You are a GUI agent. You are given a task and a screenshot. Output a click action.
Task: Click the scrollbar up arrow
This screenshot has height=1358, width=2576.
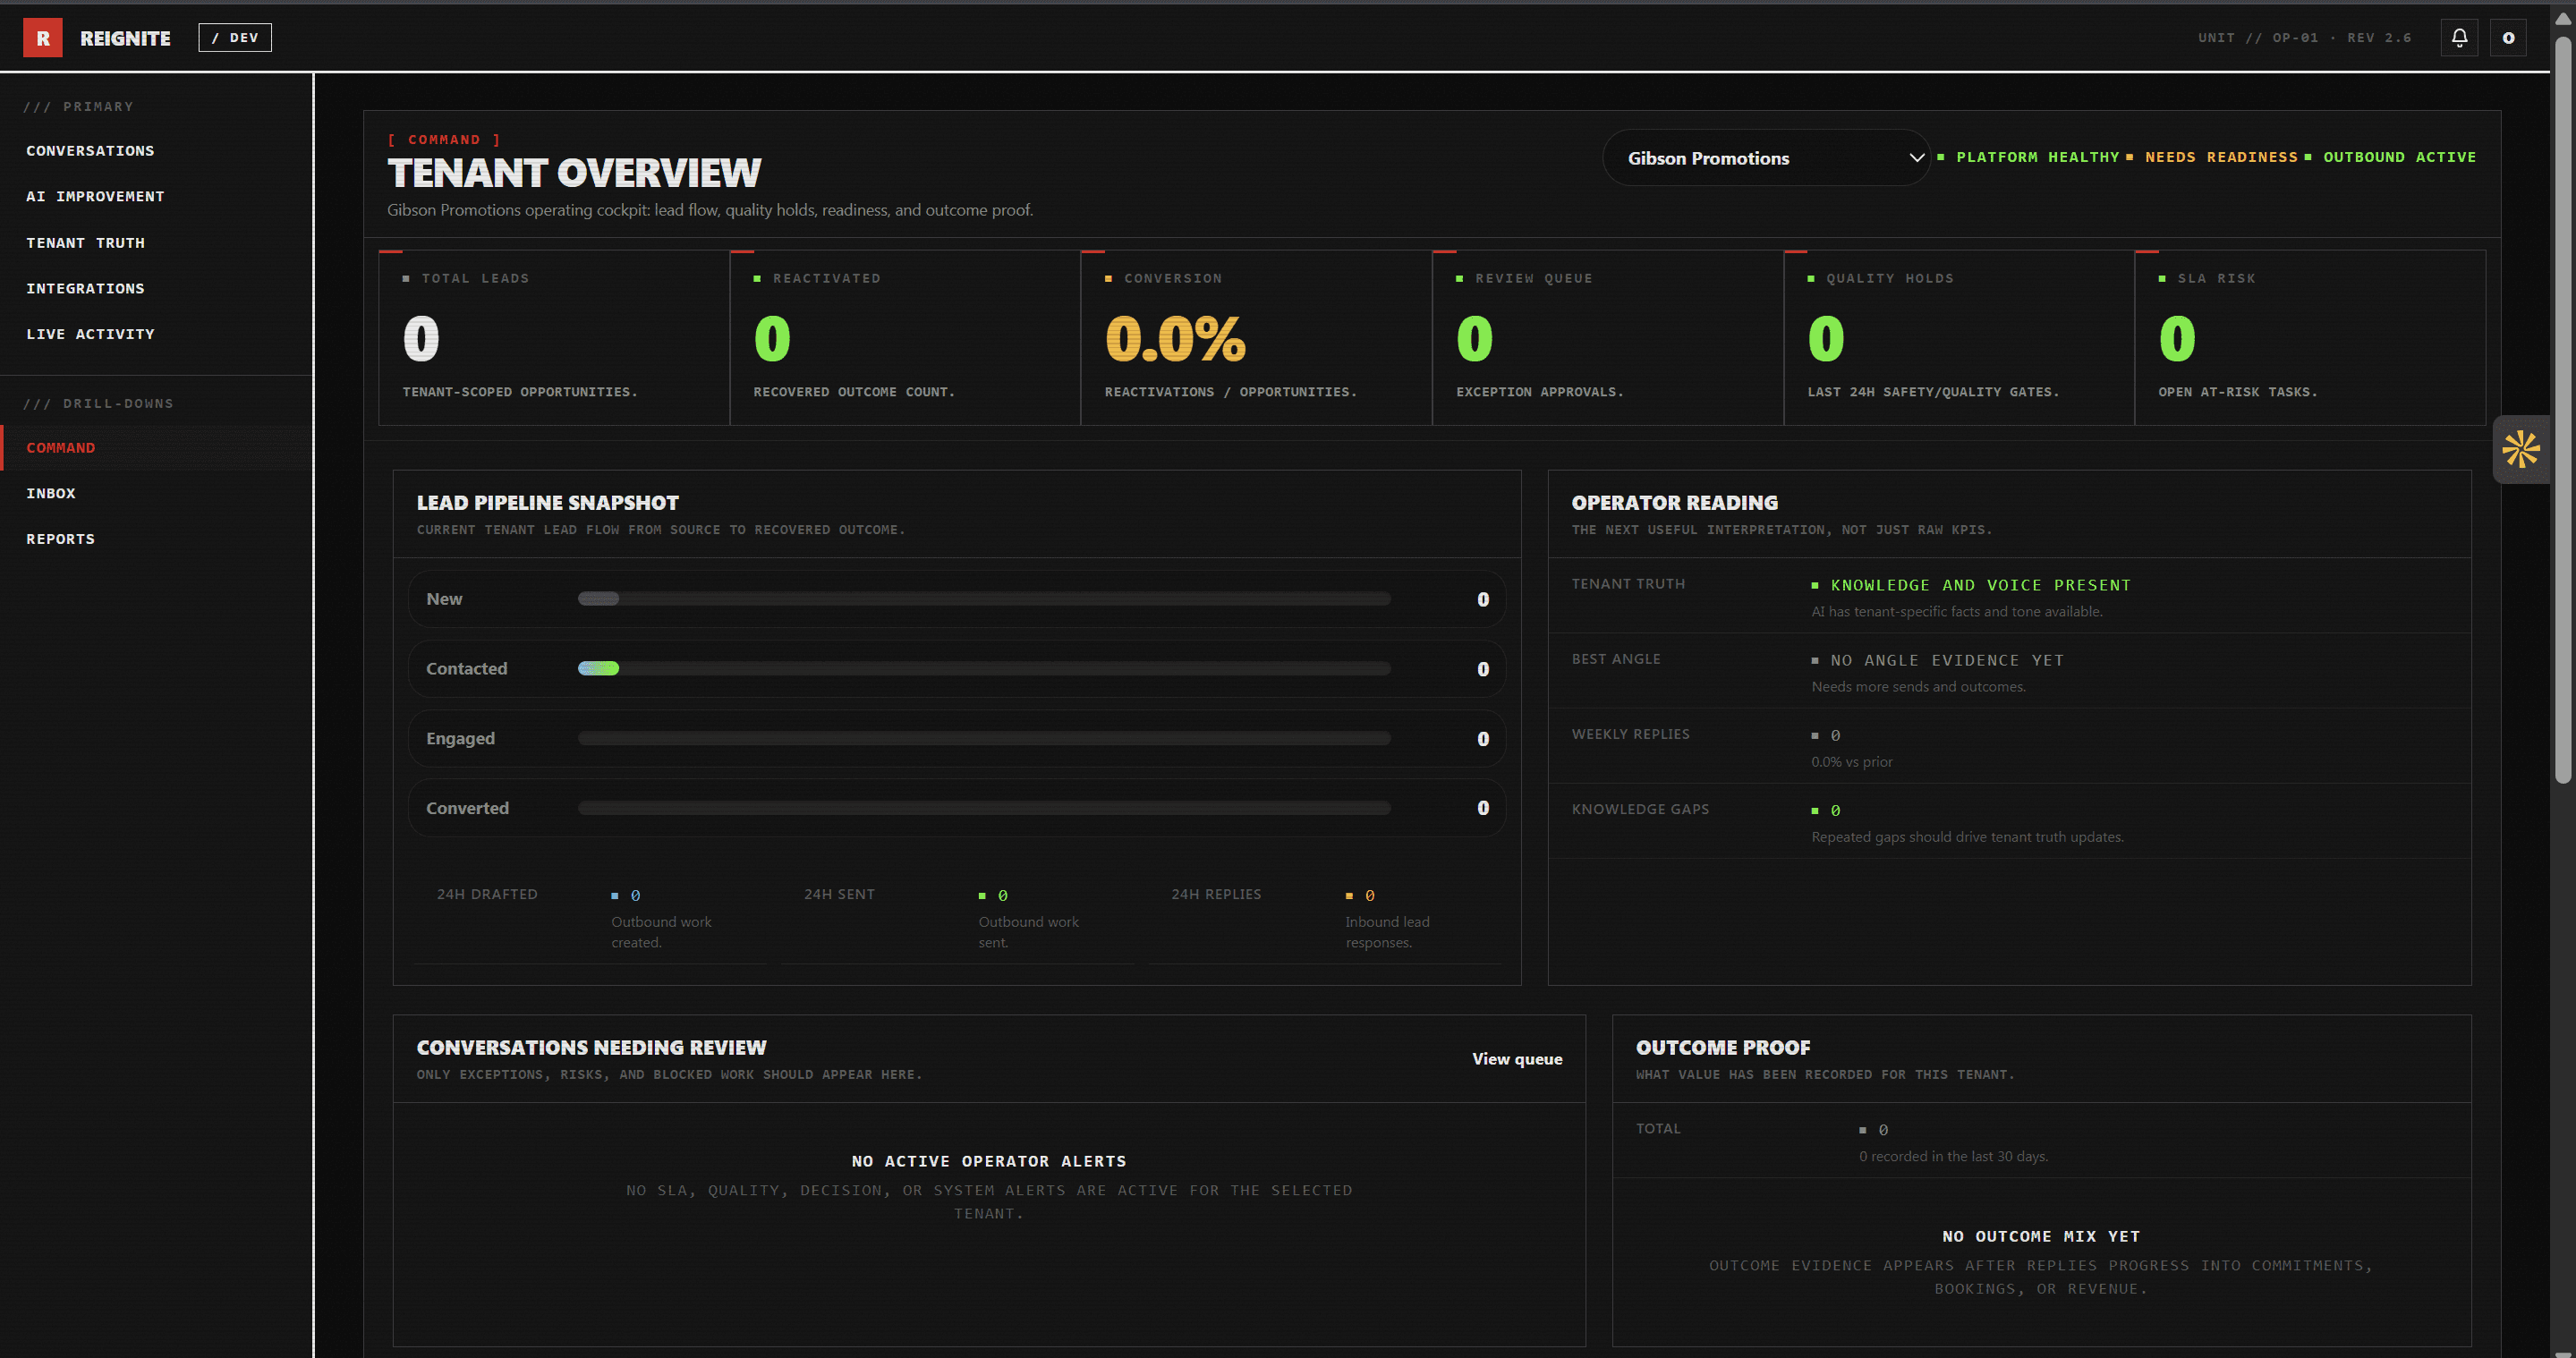tap(2563, 18)
